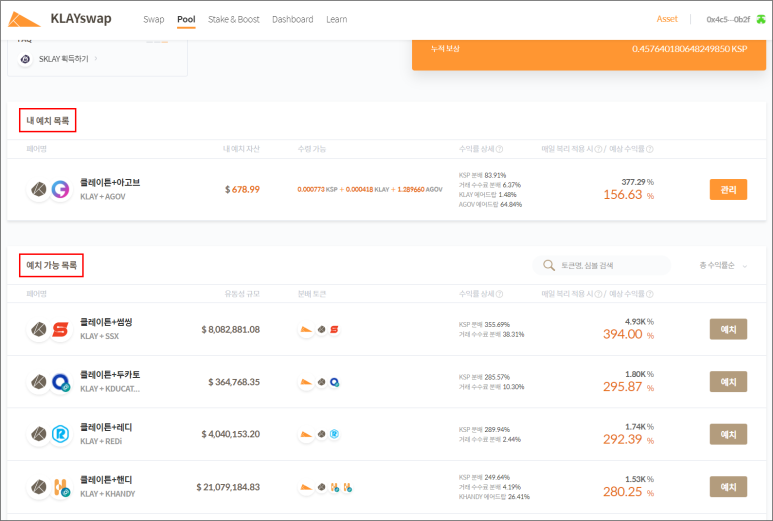The image size is (773, 521).
Task: Show 수익률 상세 help icon in my deposits
Action: [499, 149]
